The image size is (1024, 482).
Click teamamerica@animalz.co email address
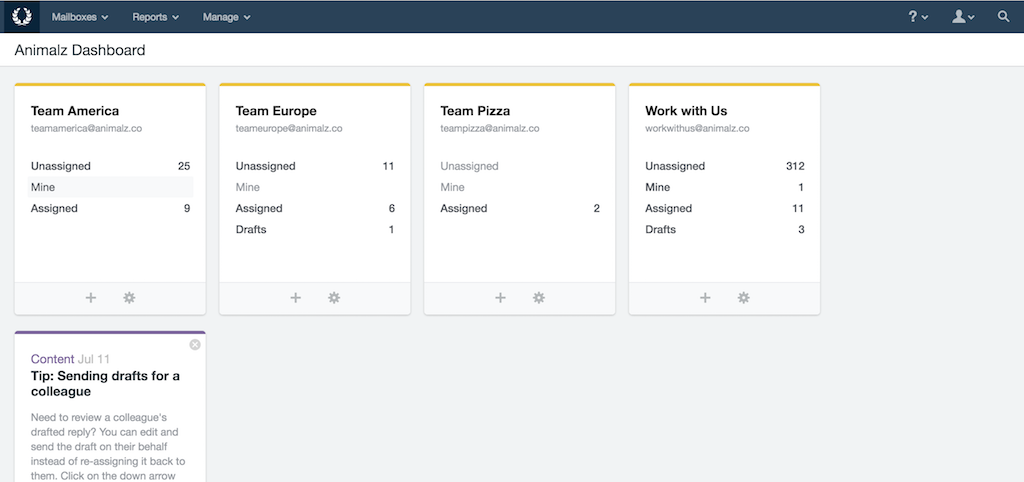point(86,129)
